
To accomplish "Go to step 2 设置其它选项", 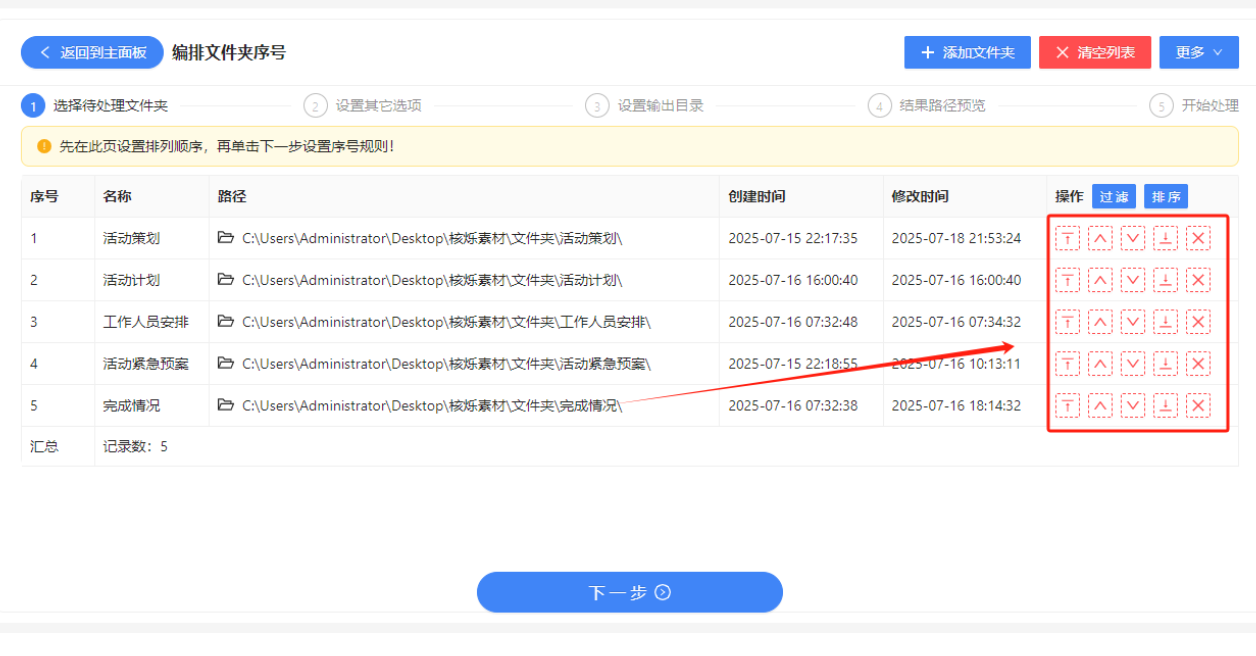I will (363, 105).
